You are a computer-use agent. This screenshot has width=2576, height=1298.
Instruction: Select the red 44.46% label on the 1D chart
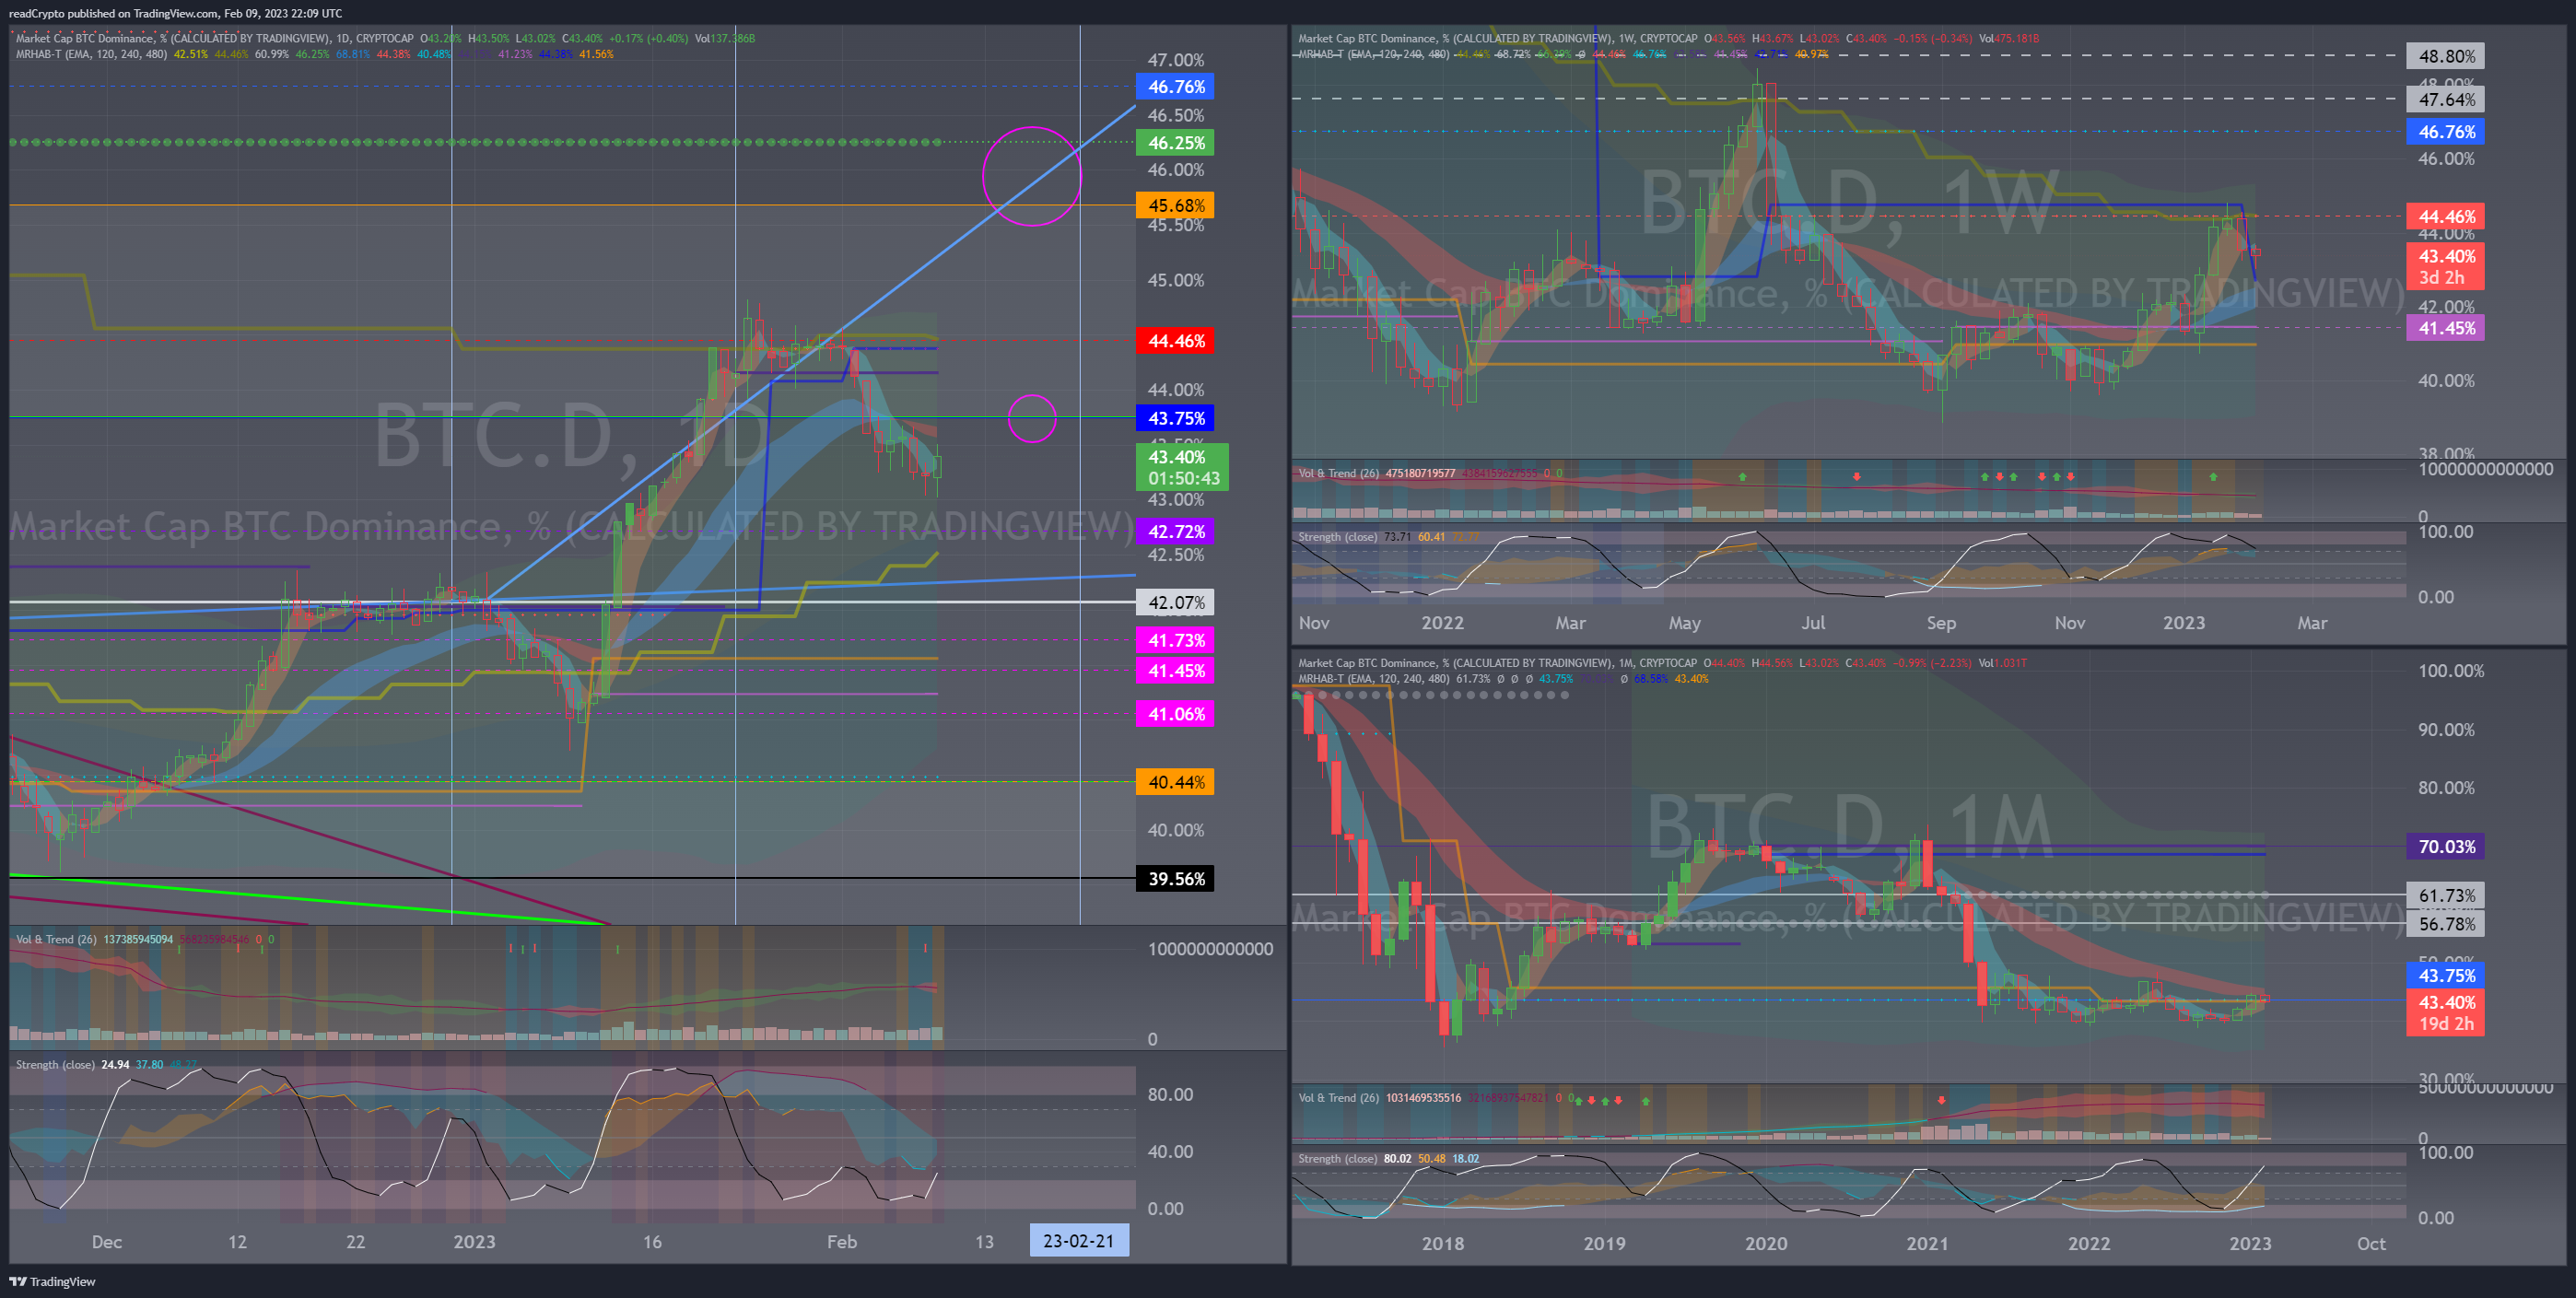tap(1175, 341)
